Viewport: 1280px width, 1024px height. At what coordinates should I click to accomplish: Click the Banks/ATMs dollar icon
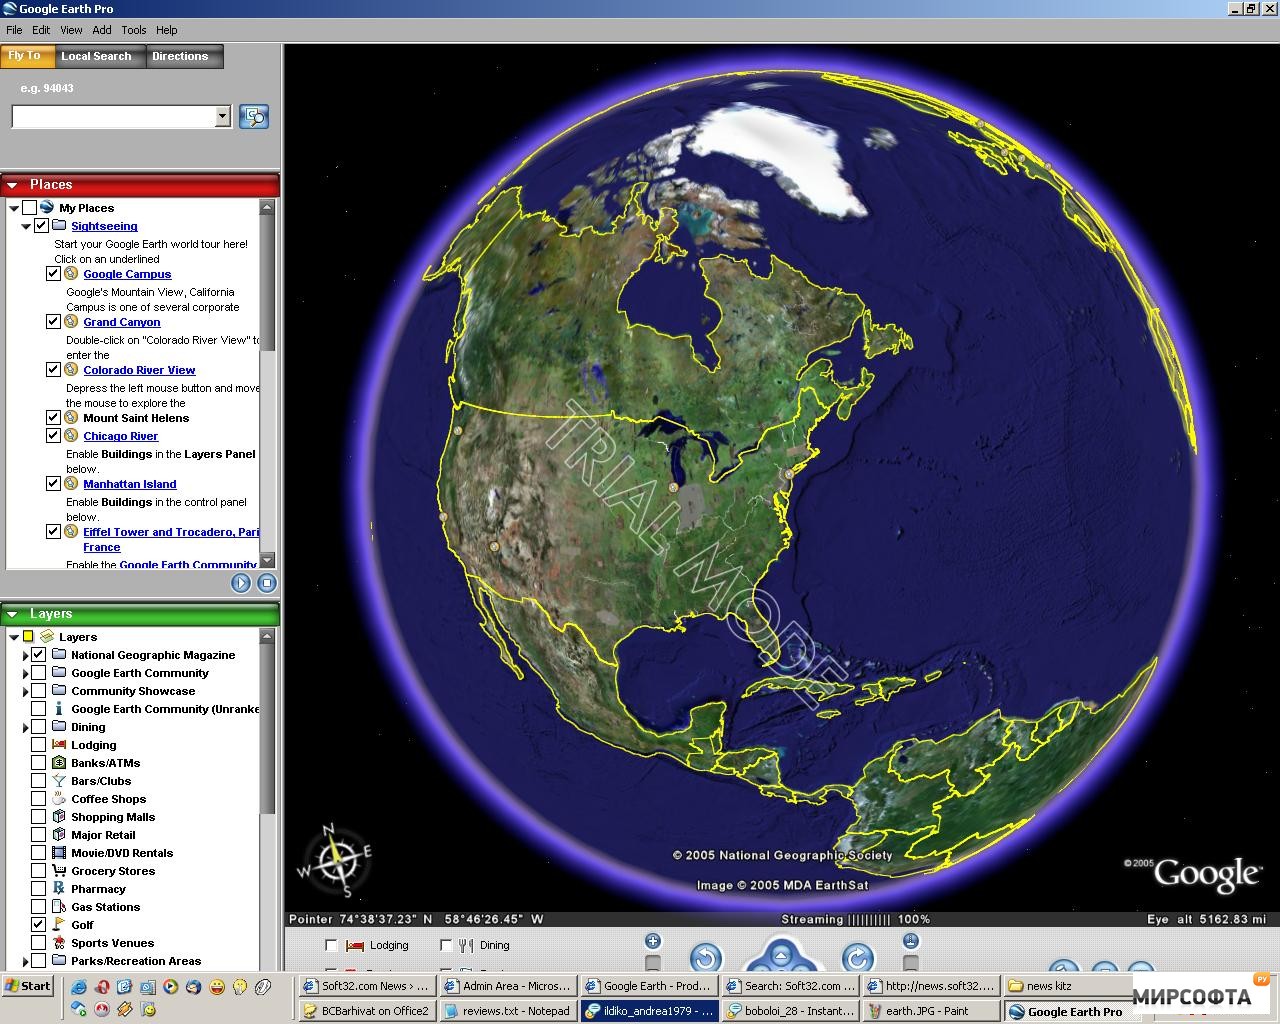(59, 763)
